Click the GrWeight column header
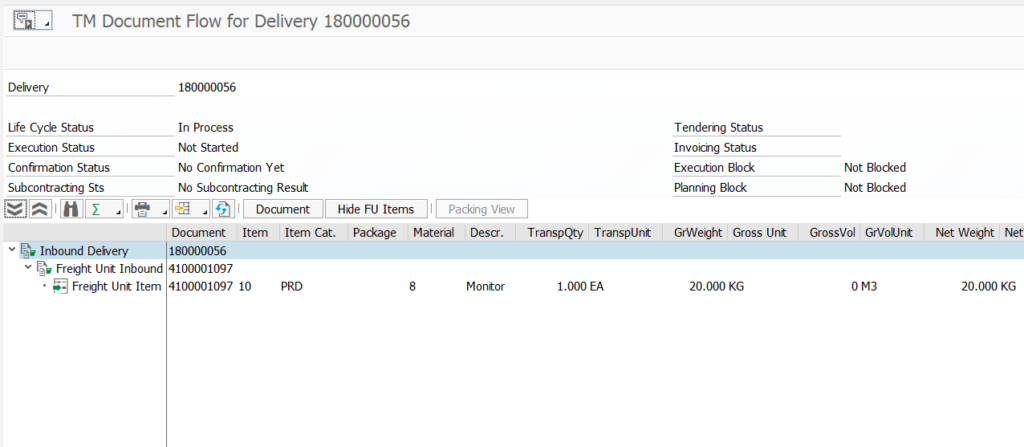This screenshot has width=1024, height=447. point(698,232)
